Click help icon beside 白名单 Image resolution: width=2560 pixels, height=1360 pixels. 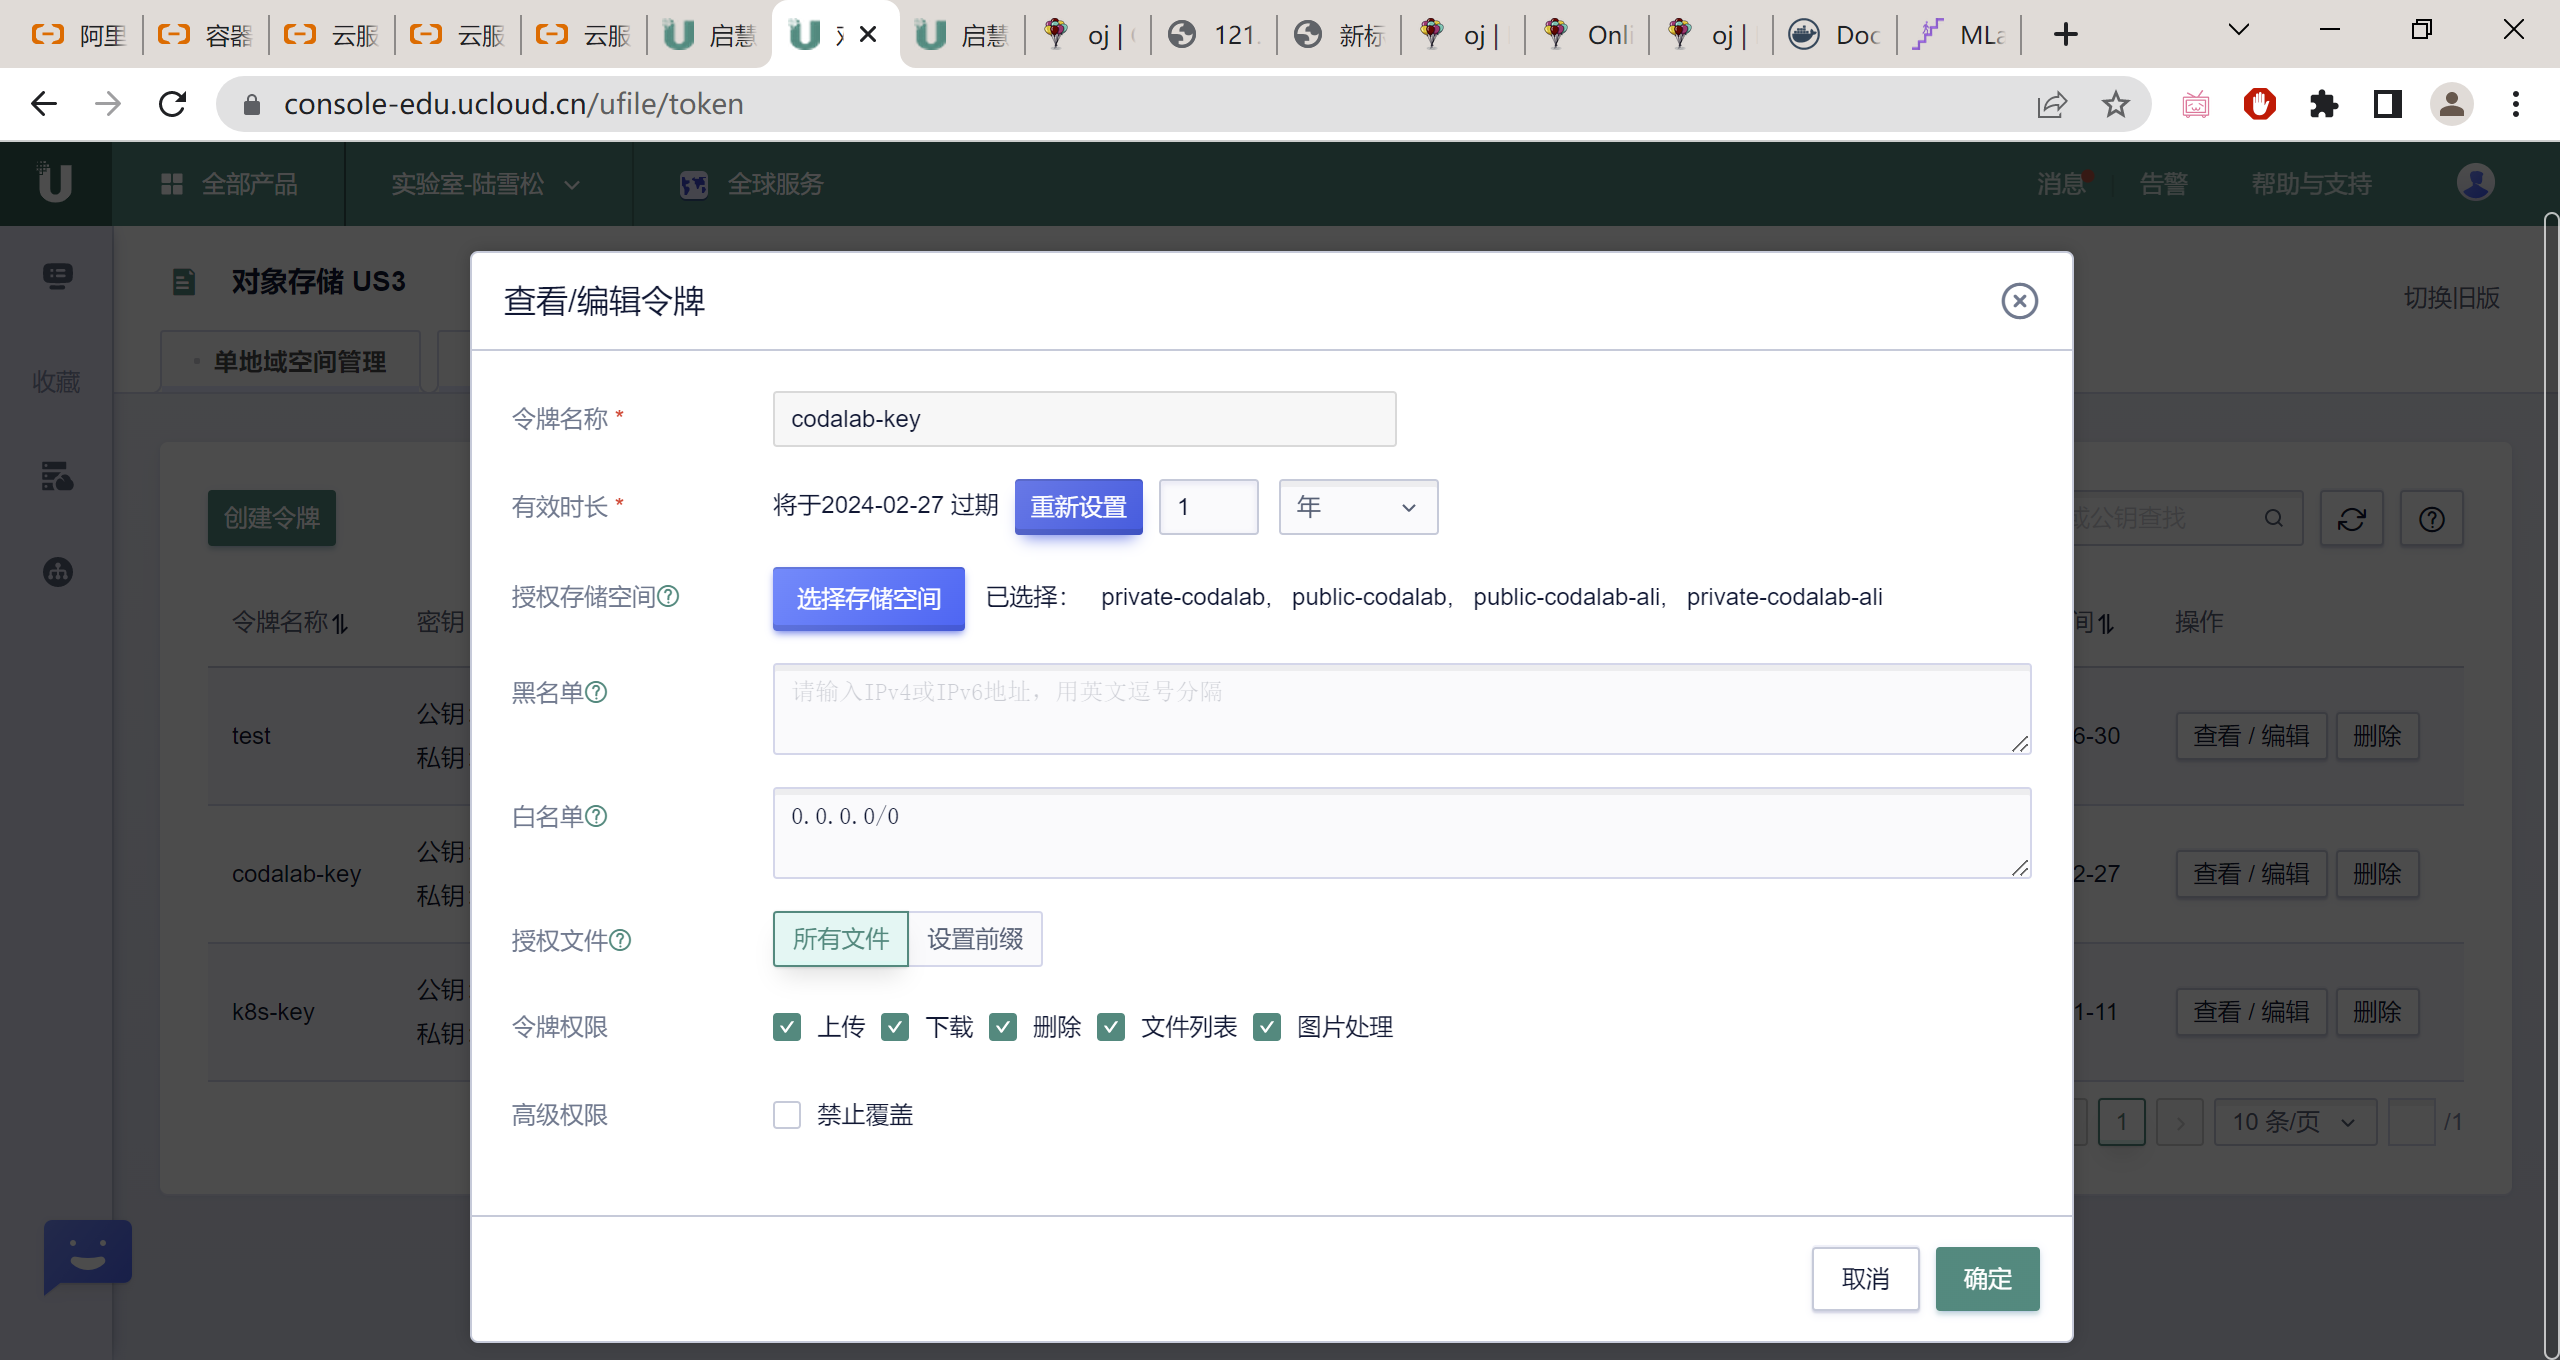[596, 816]
